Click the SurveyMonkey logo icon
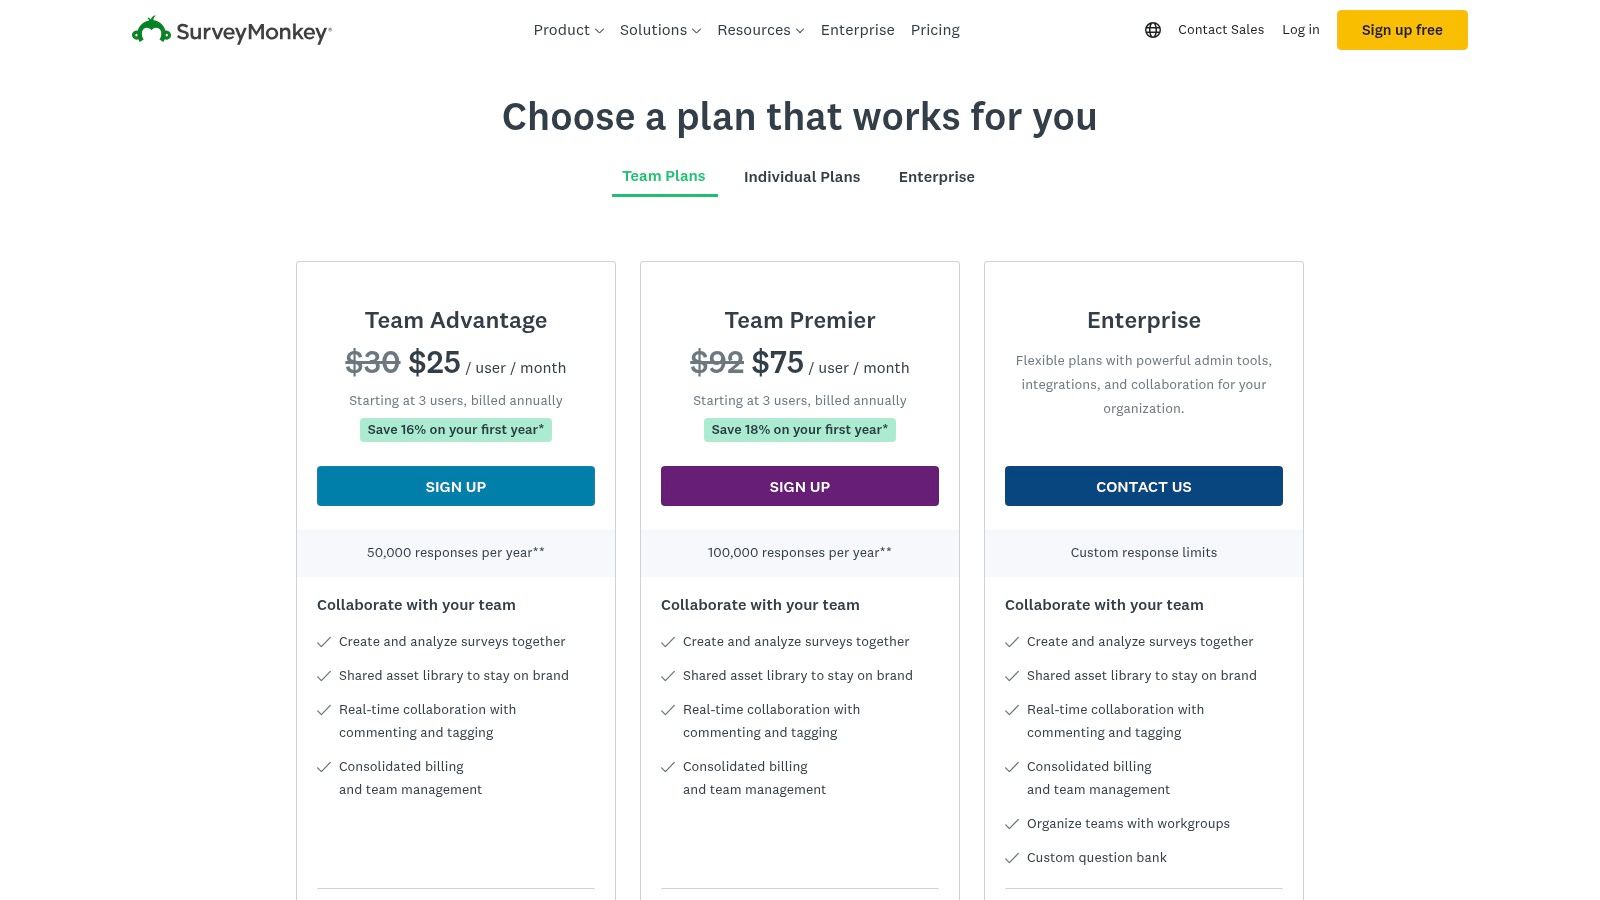This screenshot has height=900, width=1600. point(151,29)
